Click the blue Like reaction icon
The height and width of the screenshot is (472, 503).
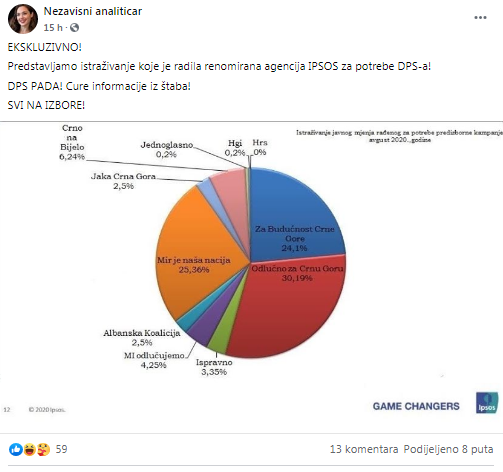(x=15, y=449)
